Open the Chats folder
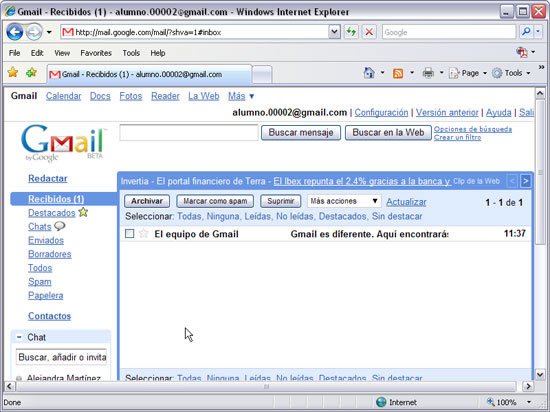 pos(40,227)
